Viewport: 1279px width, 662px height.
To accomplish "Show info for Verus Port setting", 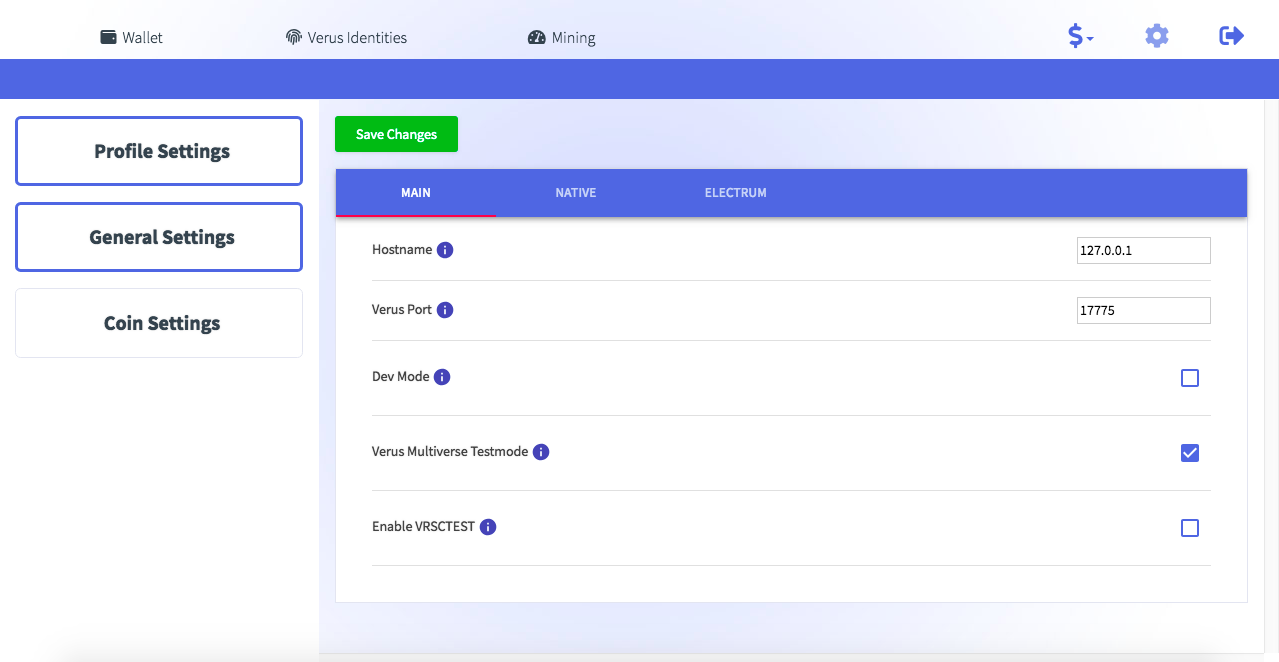I will tap(445, 310).
